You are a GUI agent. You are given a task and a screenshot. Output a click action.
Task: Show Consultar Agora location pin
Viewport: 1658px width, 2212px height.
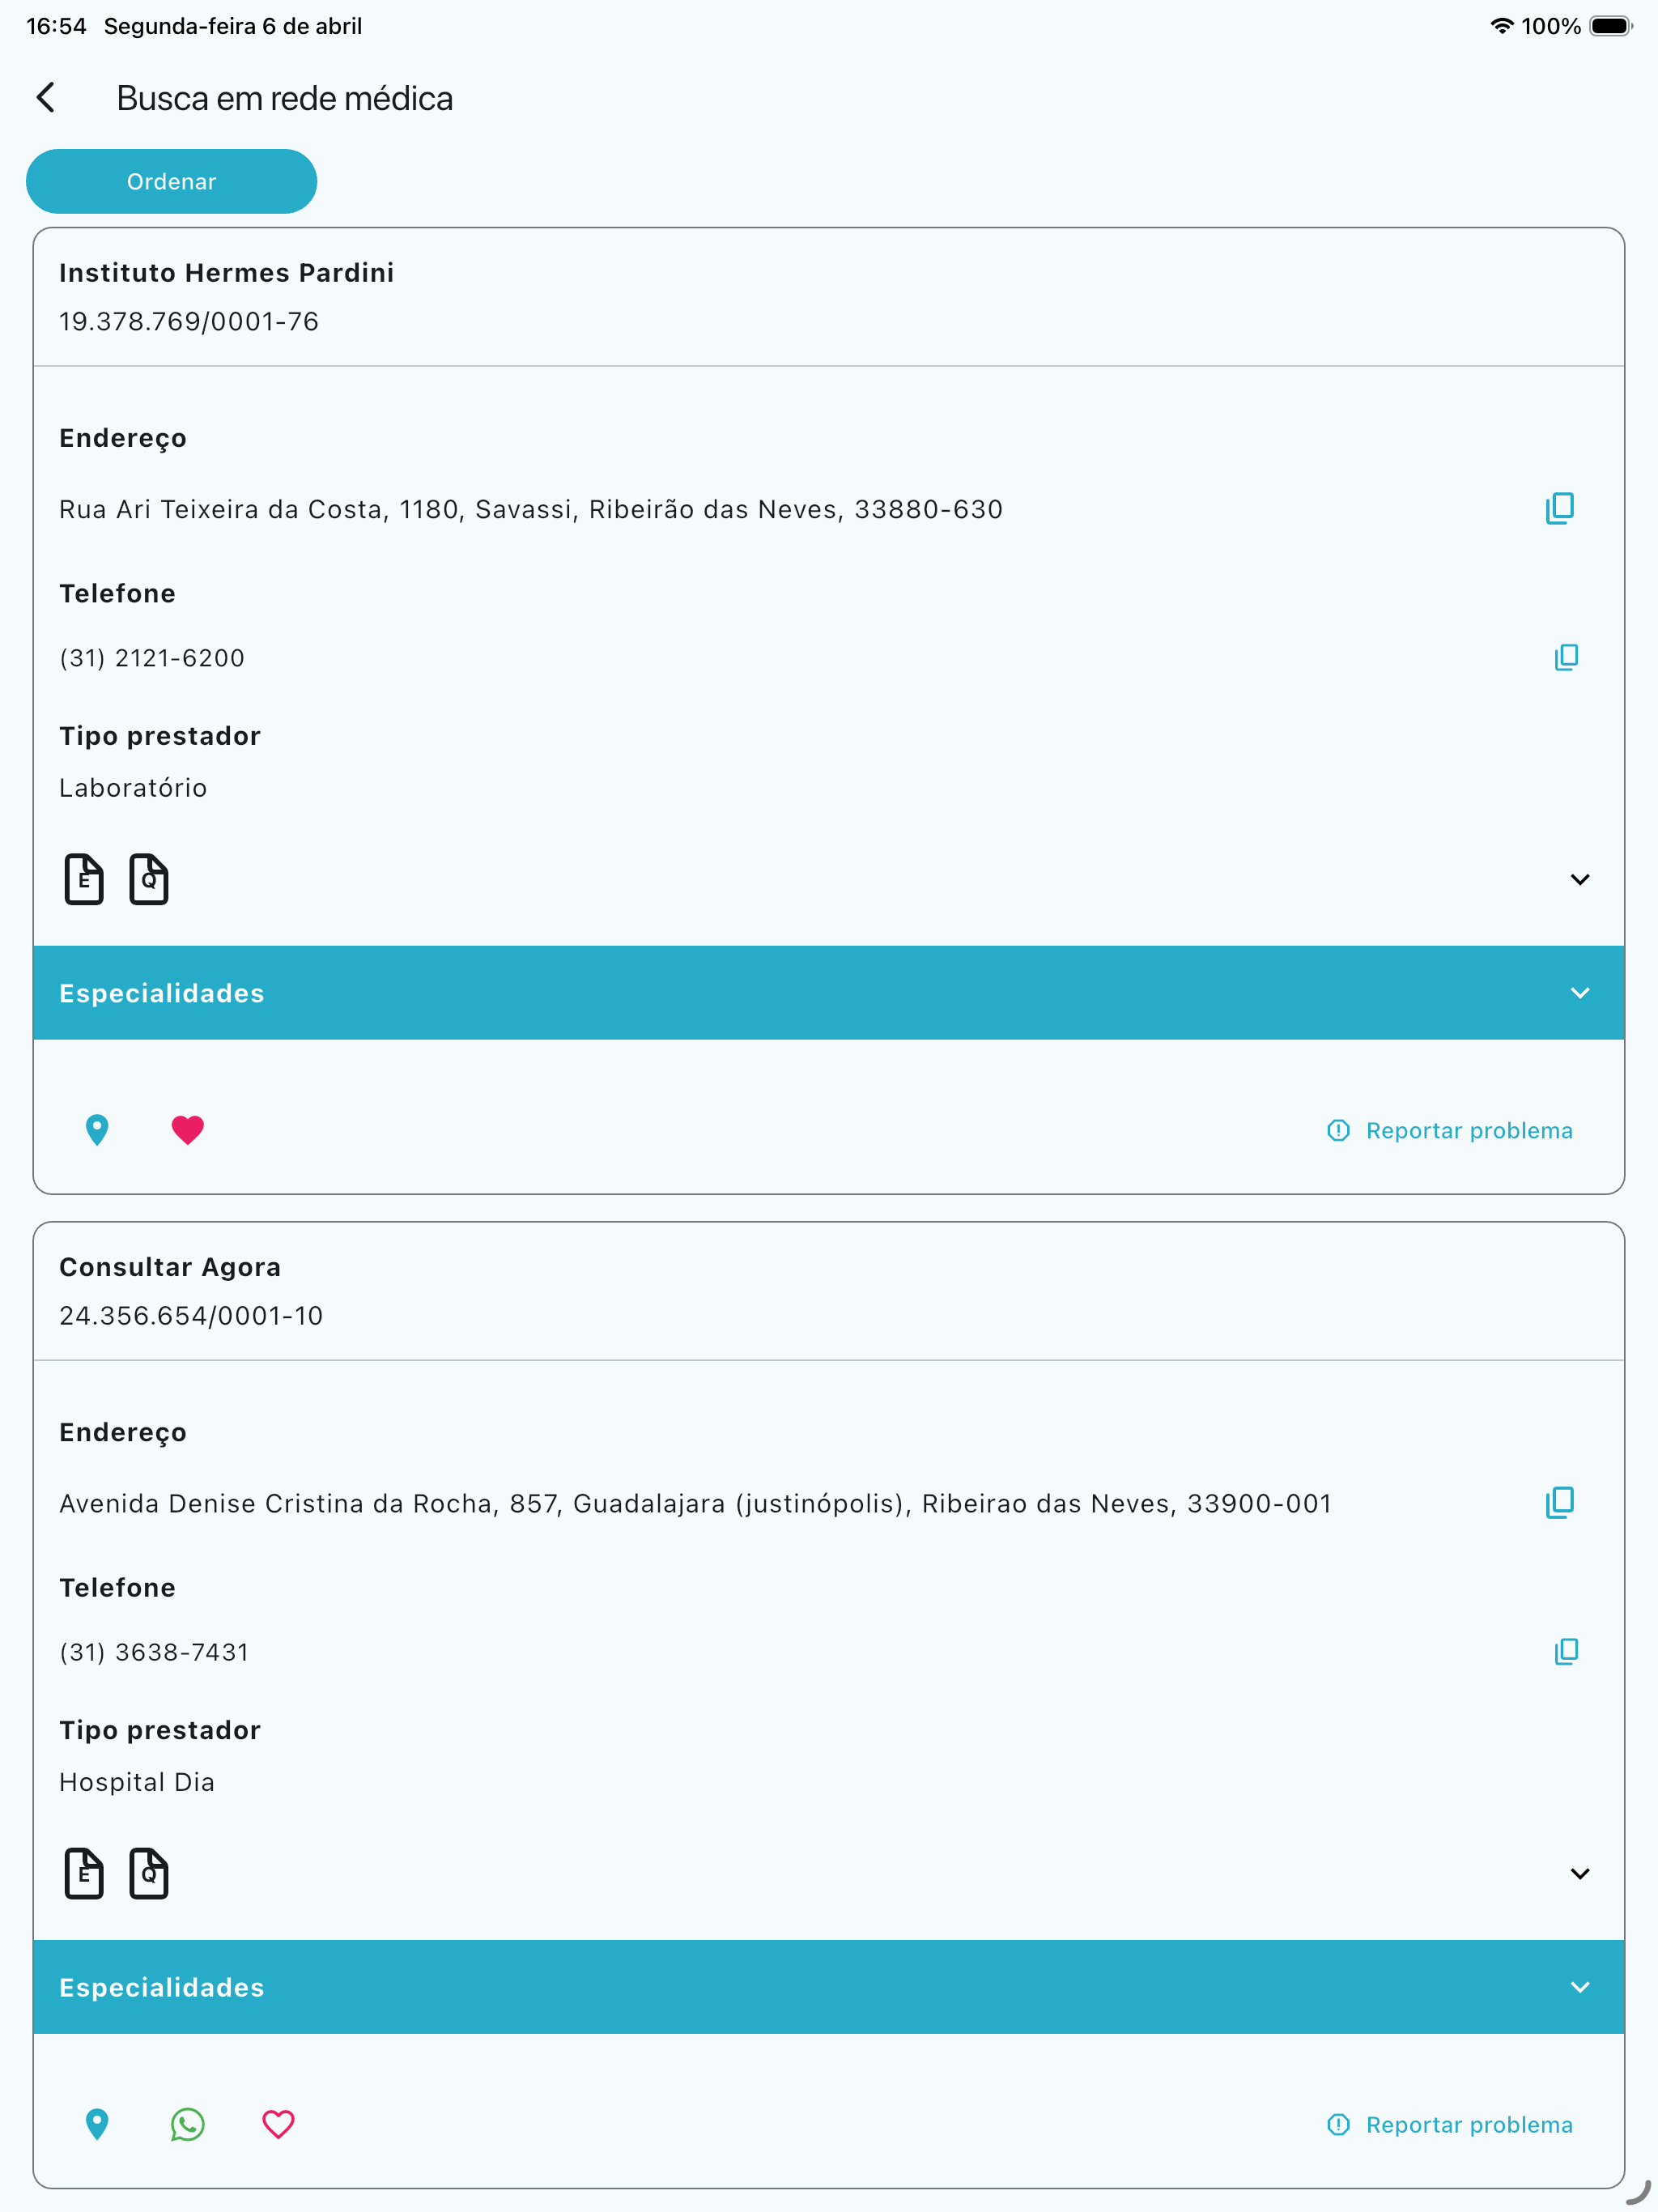[97, 2123]
